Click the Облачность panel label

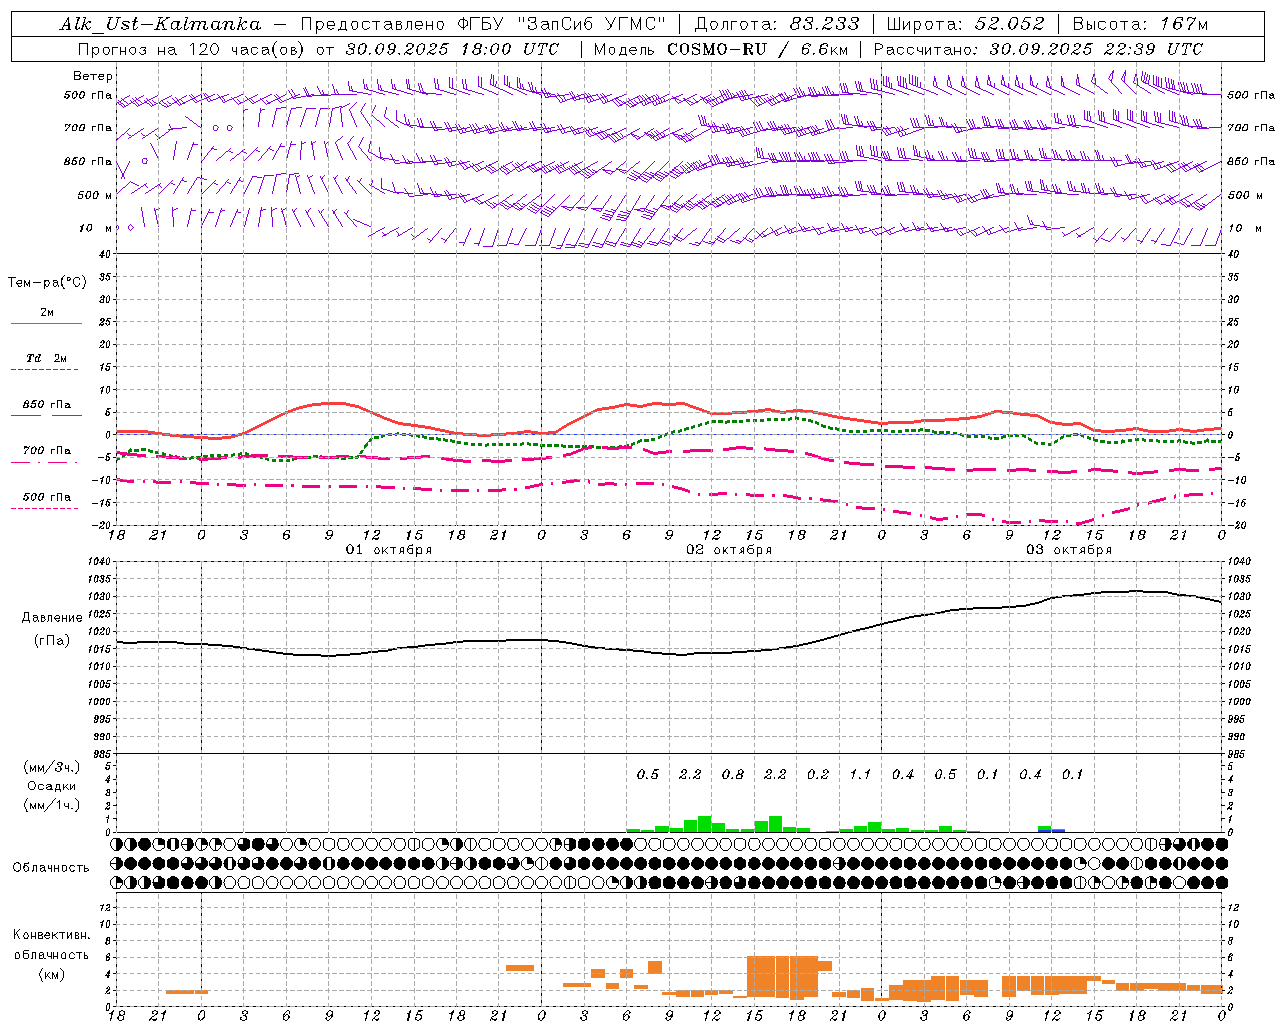point(51,867)
